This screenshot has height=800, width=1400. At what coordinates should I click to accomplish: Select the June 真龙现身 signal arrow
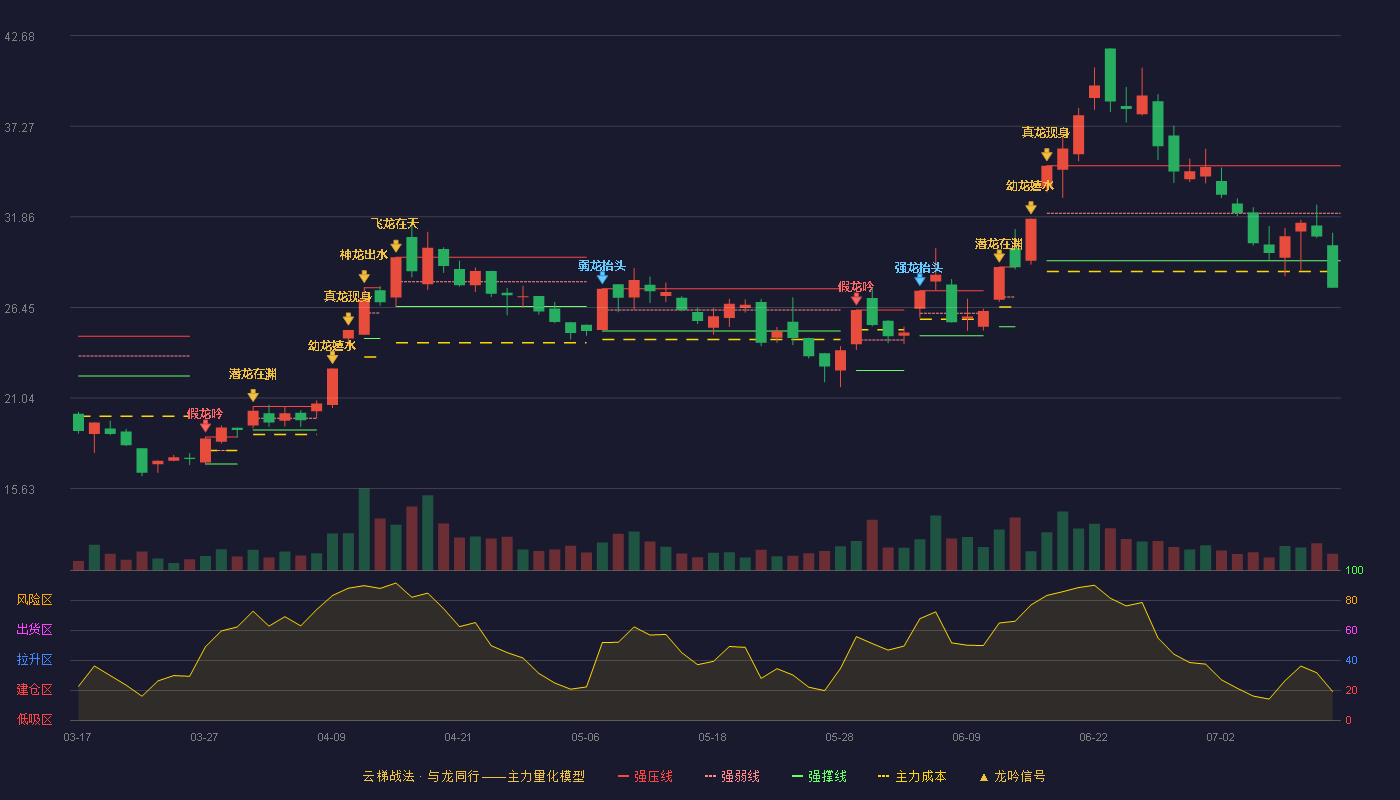1046,155
